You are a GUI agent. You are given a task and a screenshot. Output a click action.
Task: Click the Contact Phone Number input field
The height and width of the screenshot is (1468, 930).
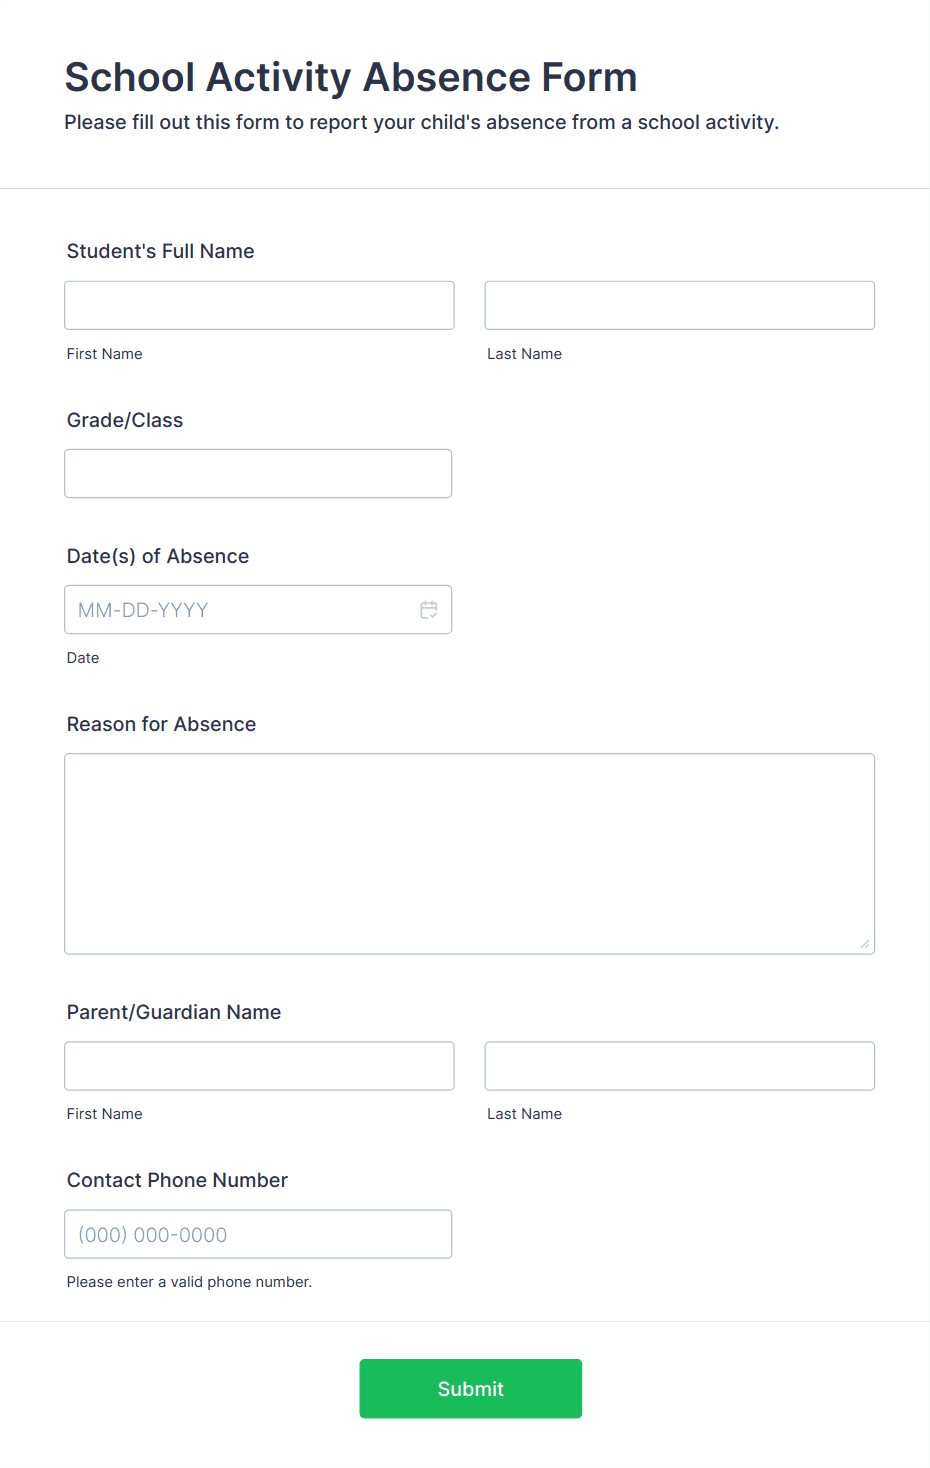point(258,1234)
